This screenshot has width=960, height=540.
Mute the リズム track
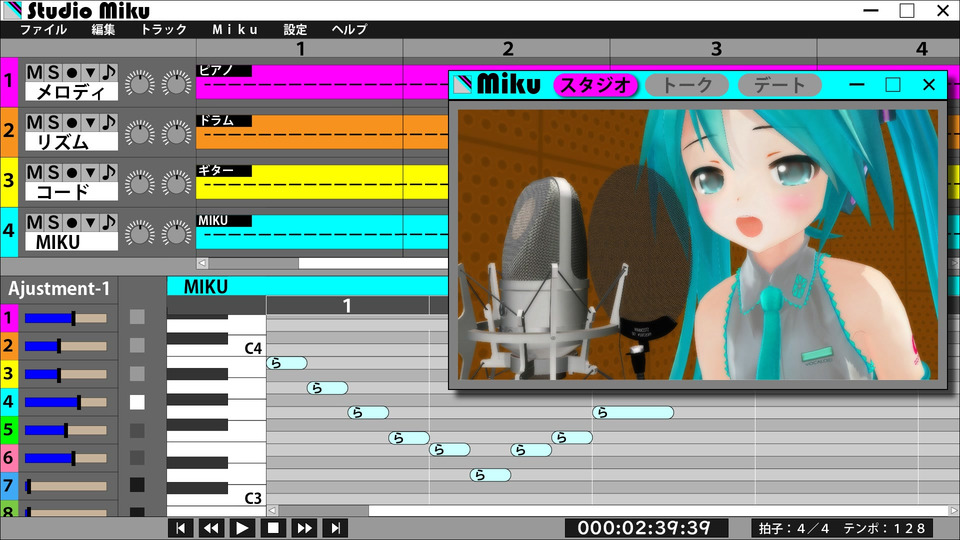[x=35, y=122]
